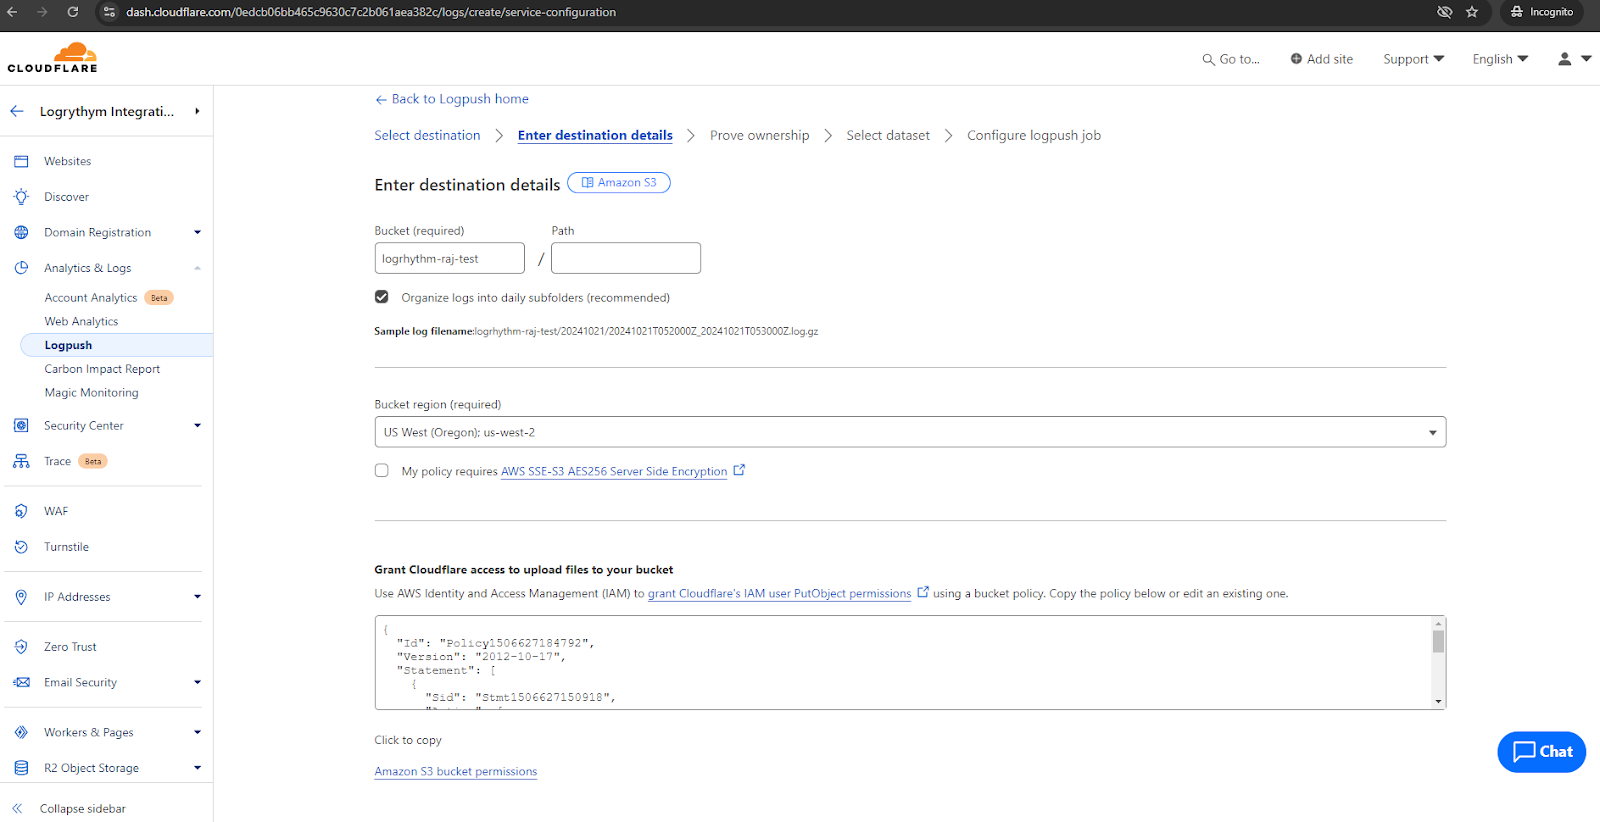Open the Bucket region dropdown
The height and width of the screenshot is (822, 1600).
coord(909,432)
